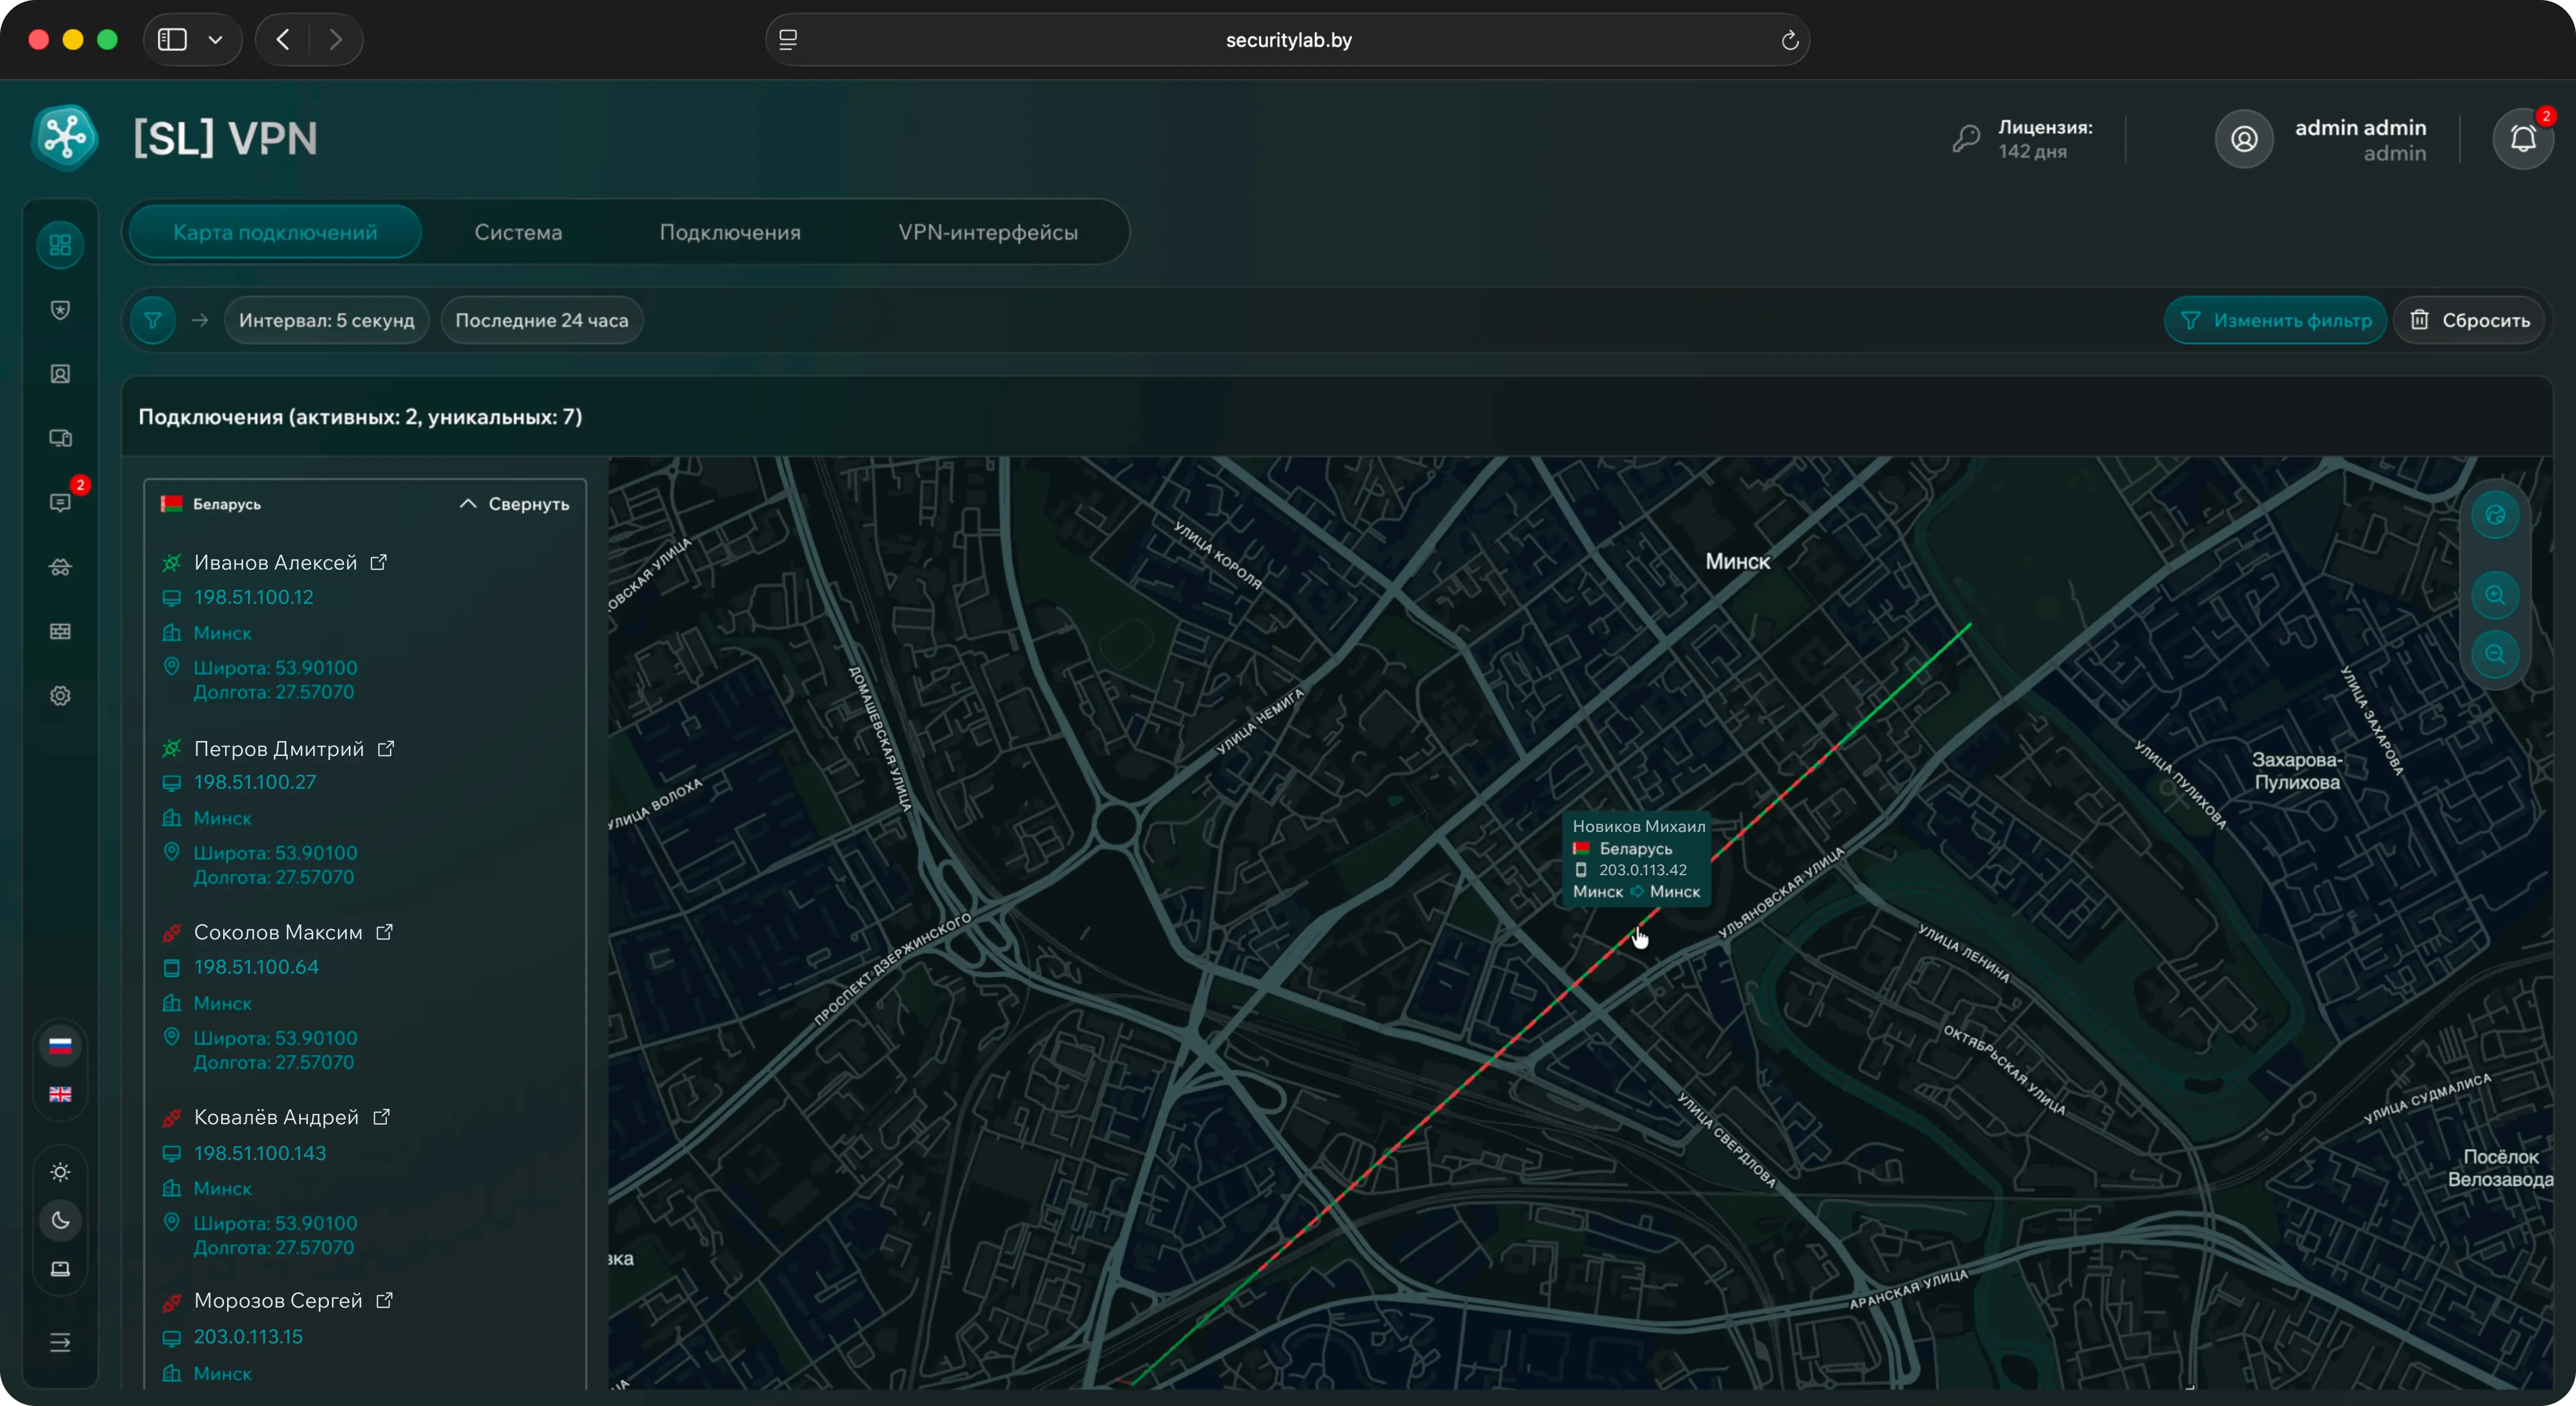The image size is (2576, 1406).
Task: Enable dark theme moon icon
Action: (x=60, y=1220)
